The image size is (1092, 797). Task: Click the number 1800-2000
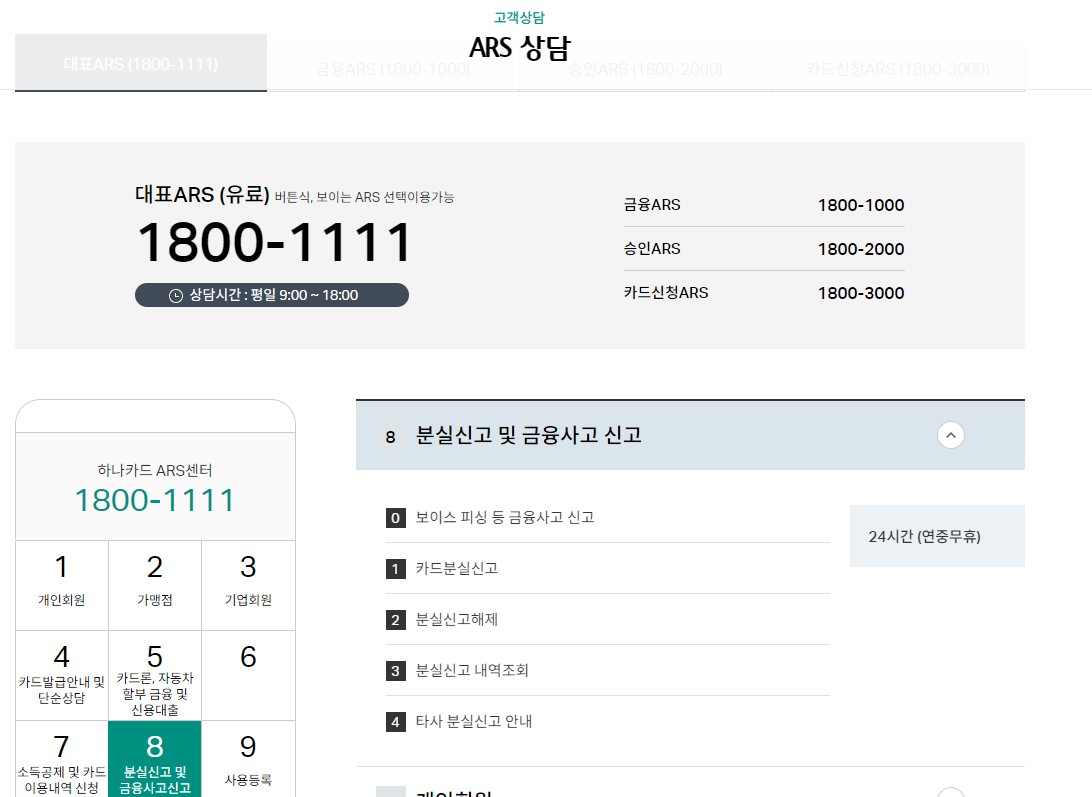[861, 249]
